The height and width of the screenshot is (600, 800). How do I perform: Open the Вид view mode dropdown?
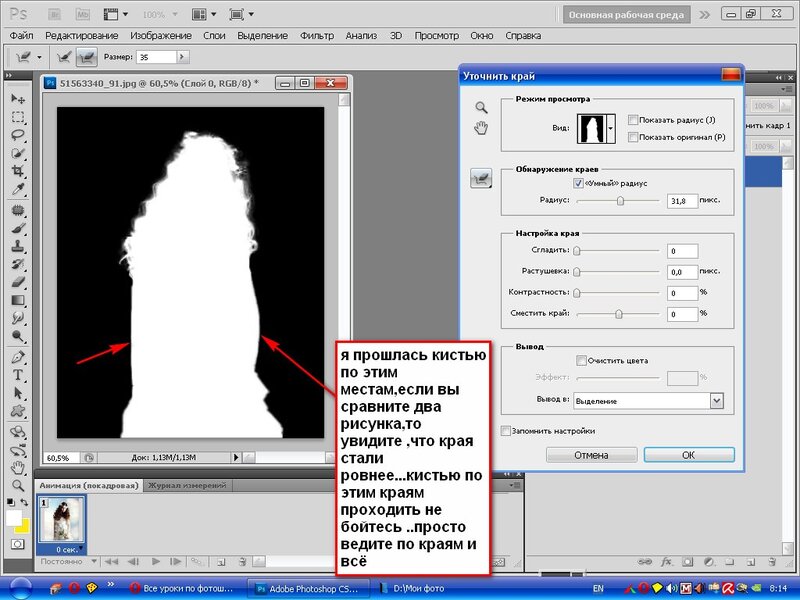tap(610, 128)
